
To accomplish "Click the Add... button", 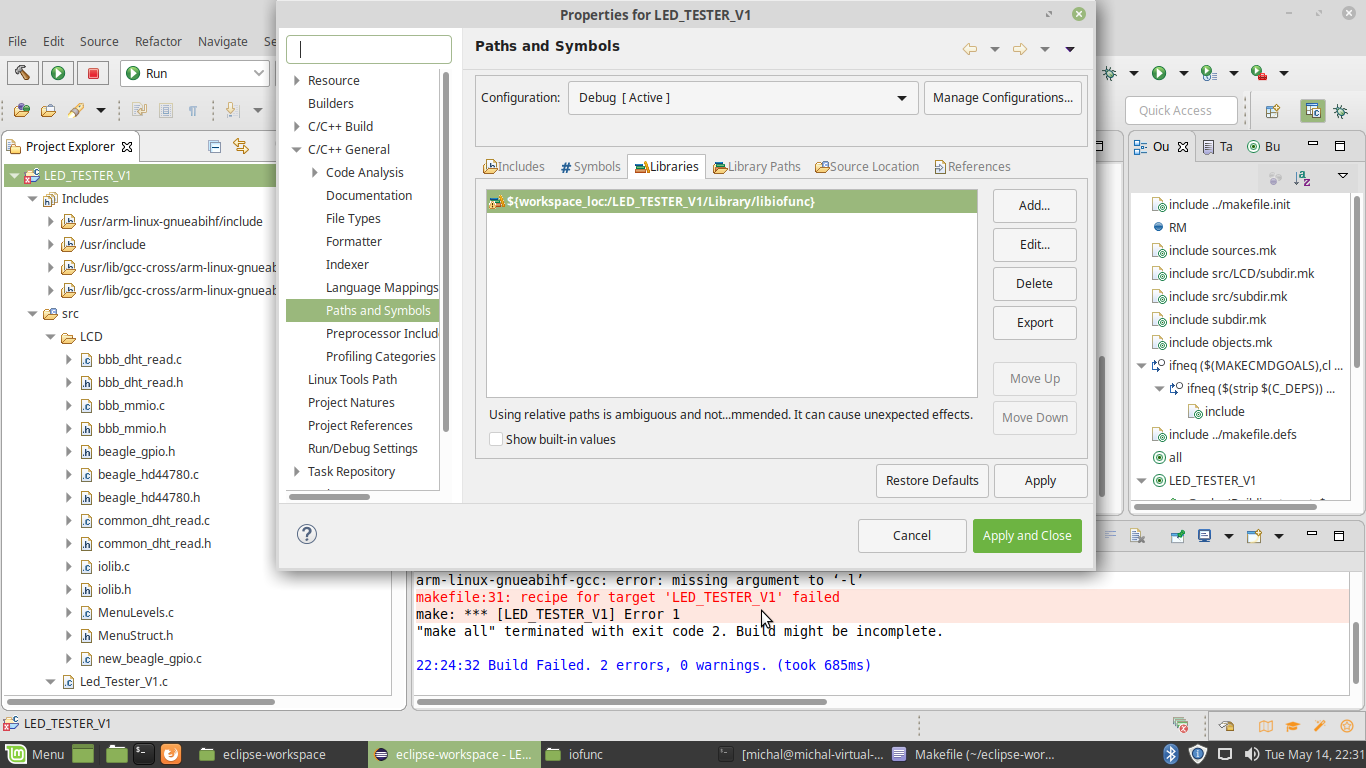I will click(x=1034, y=206).
